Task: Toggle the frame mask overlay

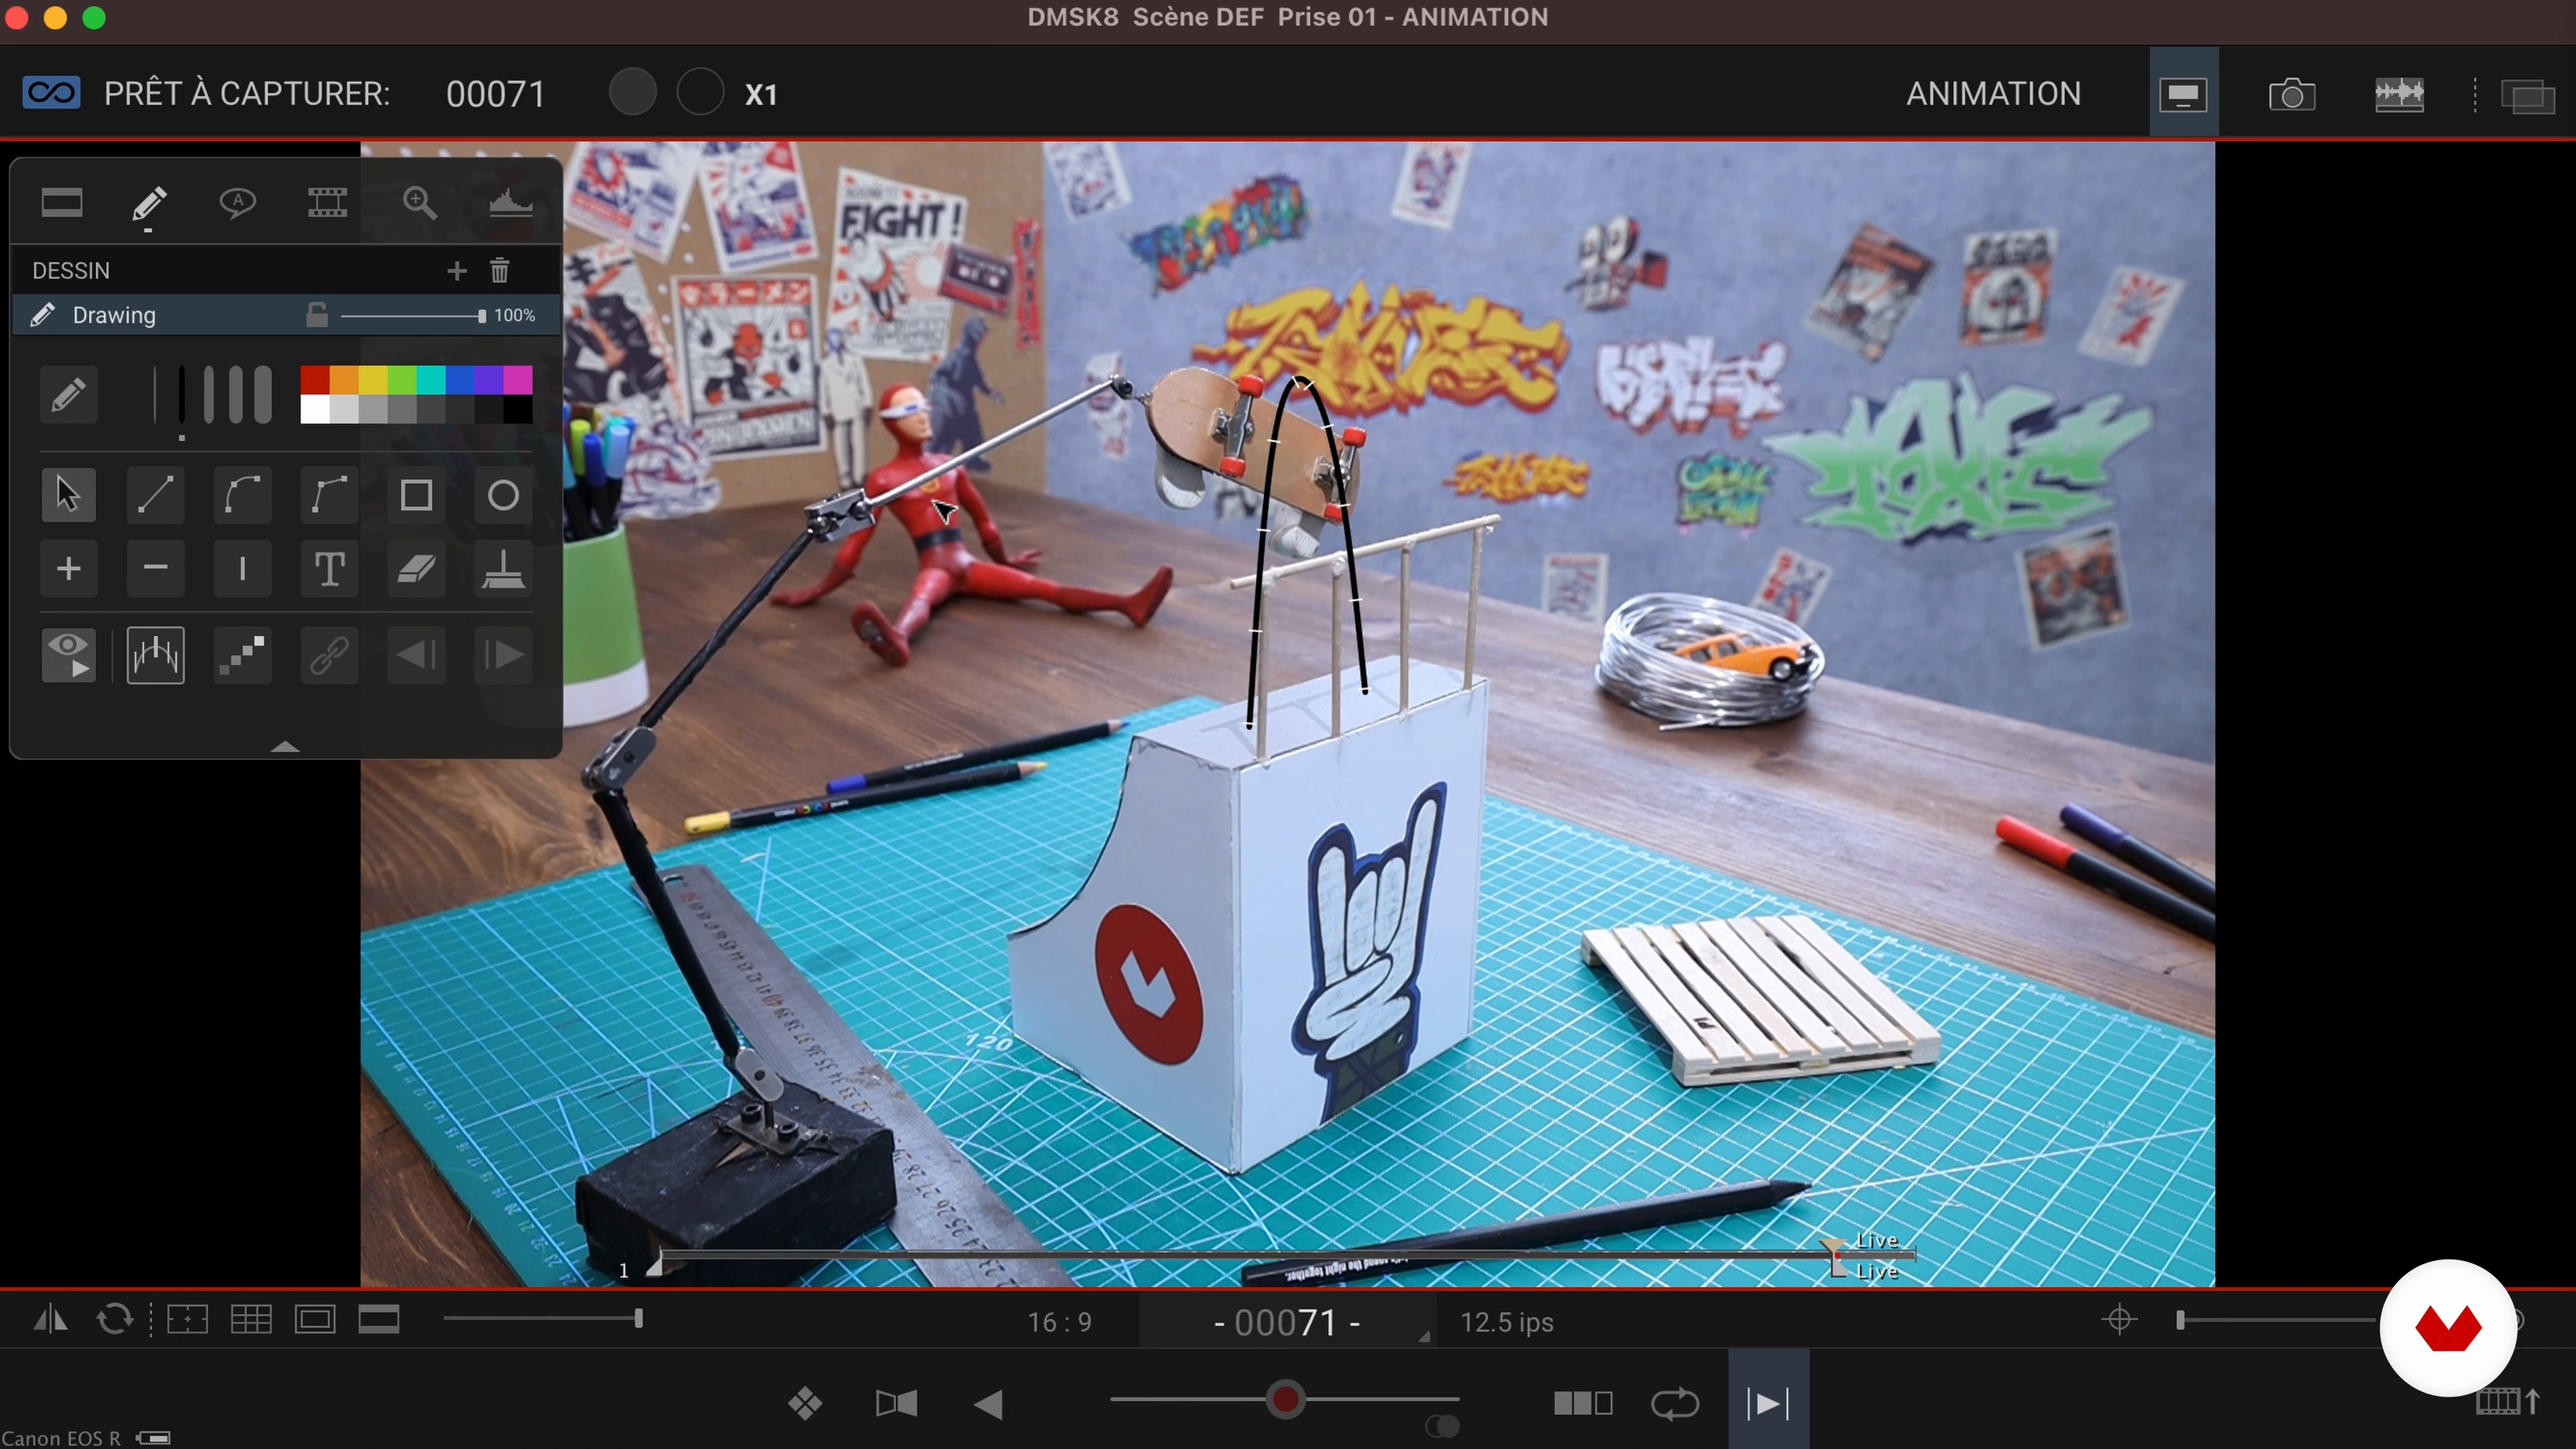Action: click(x=315, y=1320)
